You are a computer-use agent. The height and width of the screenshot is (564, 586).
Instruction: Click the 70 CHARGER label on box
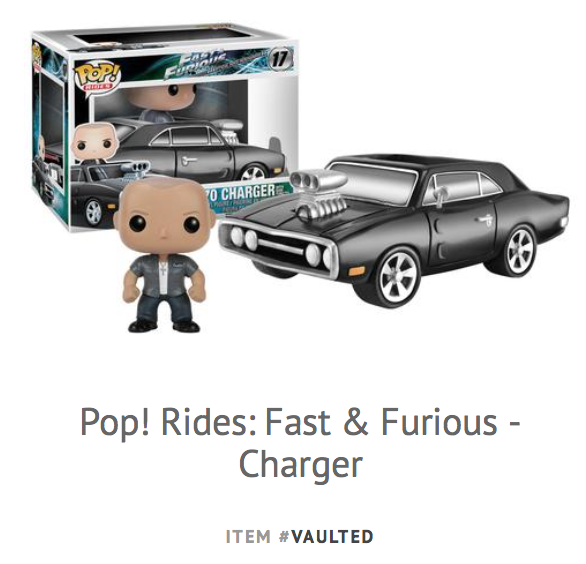[245, 192]
